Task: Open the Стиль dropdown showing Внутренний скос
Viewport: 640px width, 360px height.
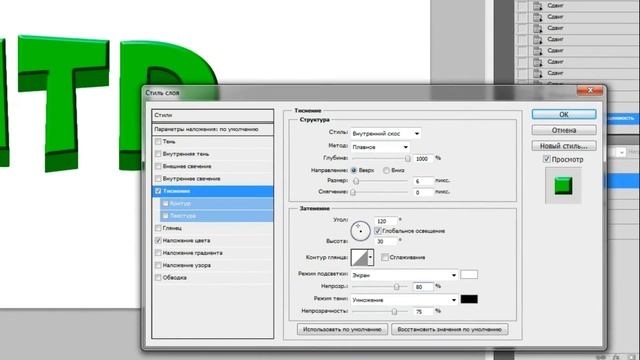Action: [386, 133]
